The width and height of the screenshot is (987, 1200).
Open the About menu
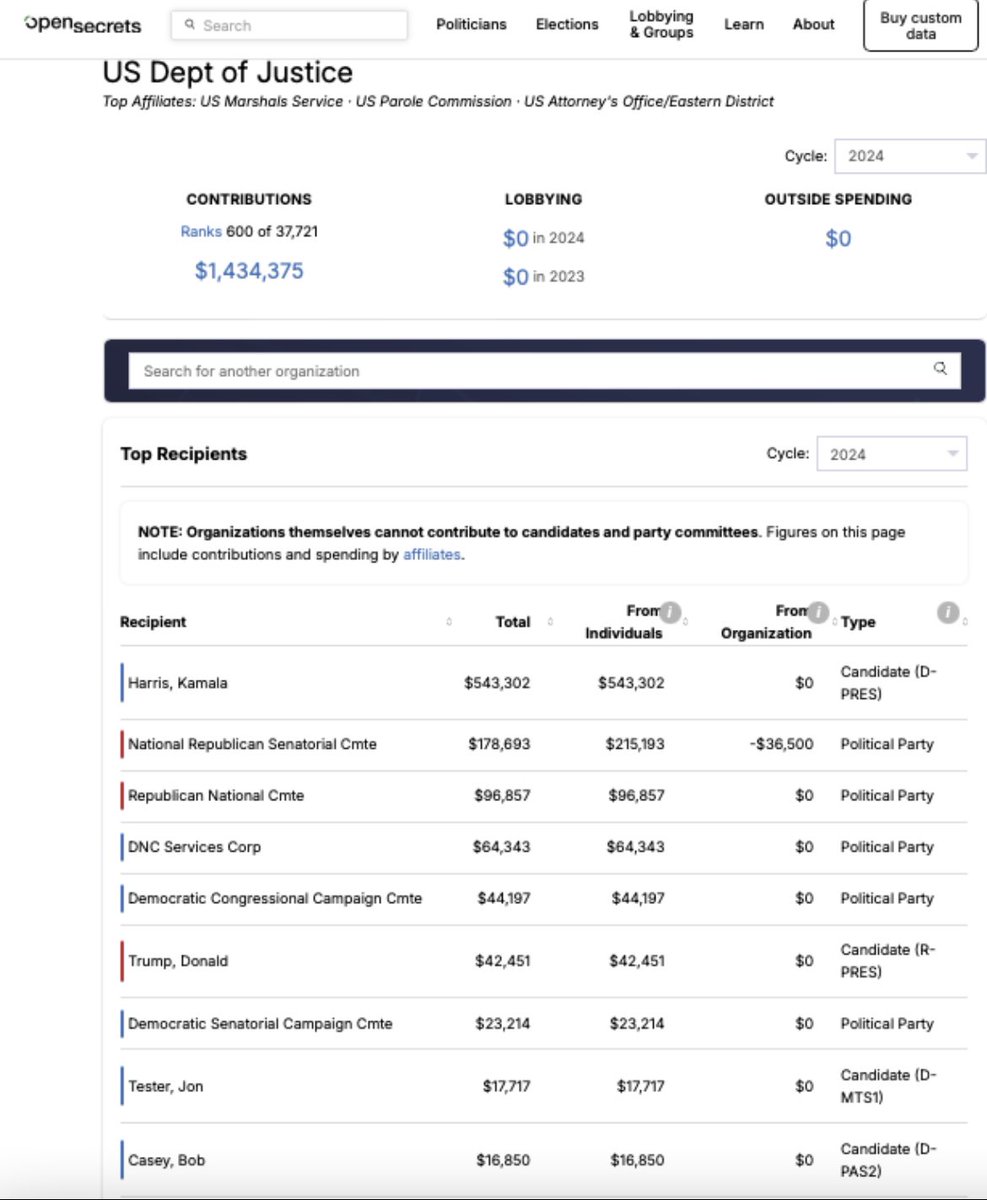(x=813, y=25)
